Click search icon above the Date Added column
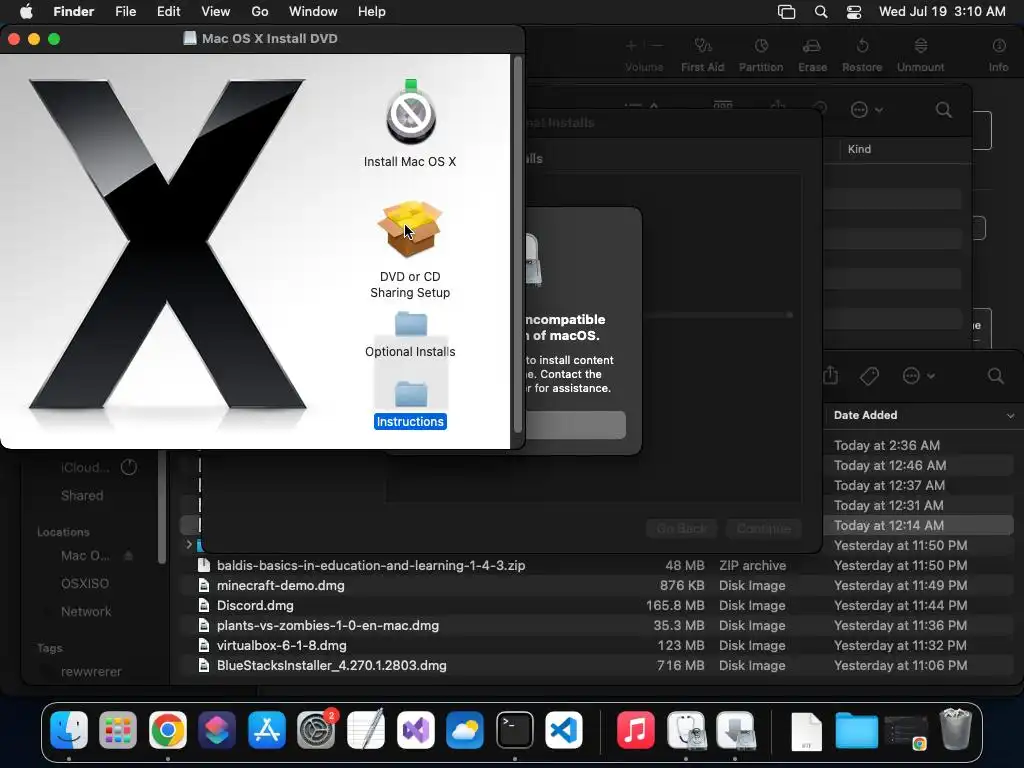 [995, 376]
